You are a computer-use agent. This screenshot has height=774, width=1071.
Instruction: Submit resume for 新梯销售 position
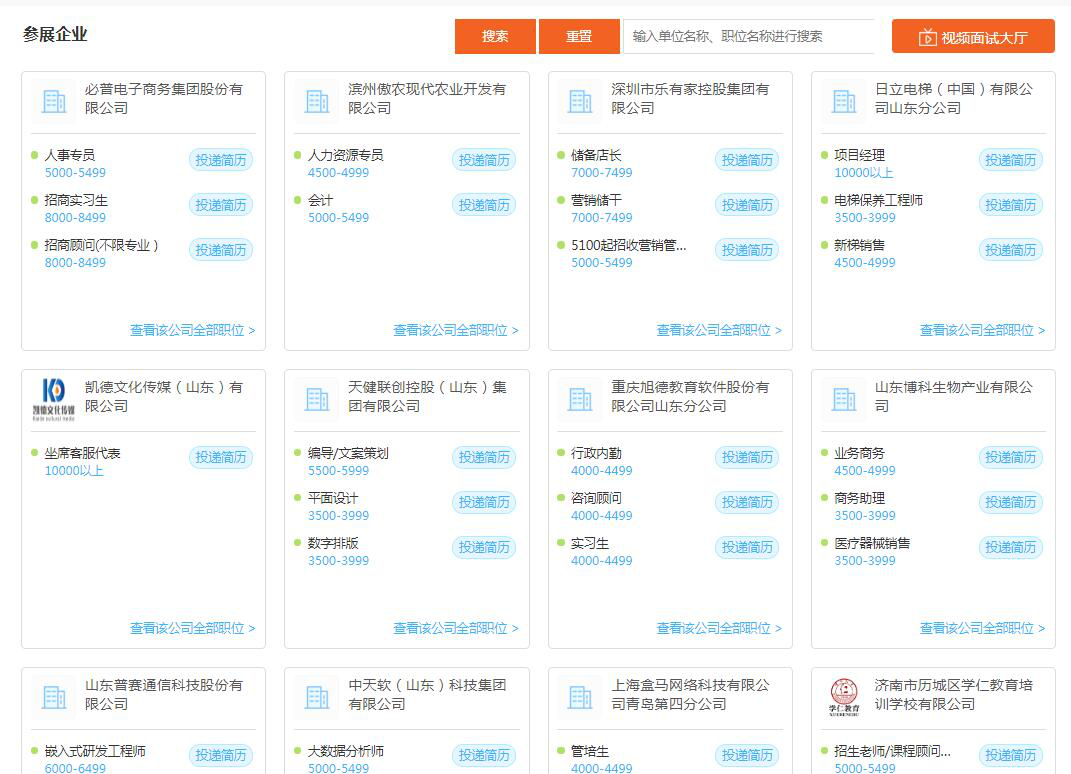coord(1010,250)
